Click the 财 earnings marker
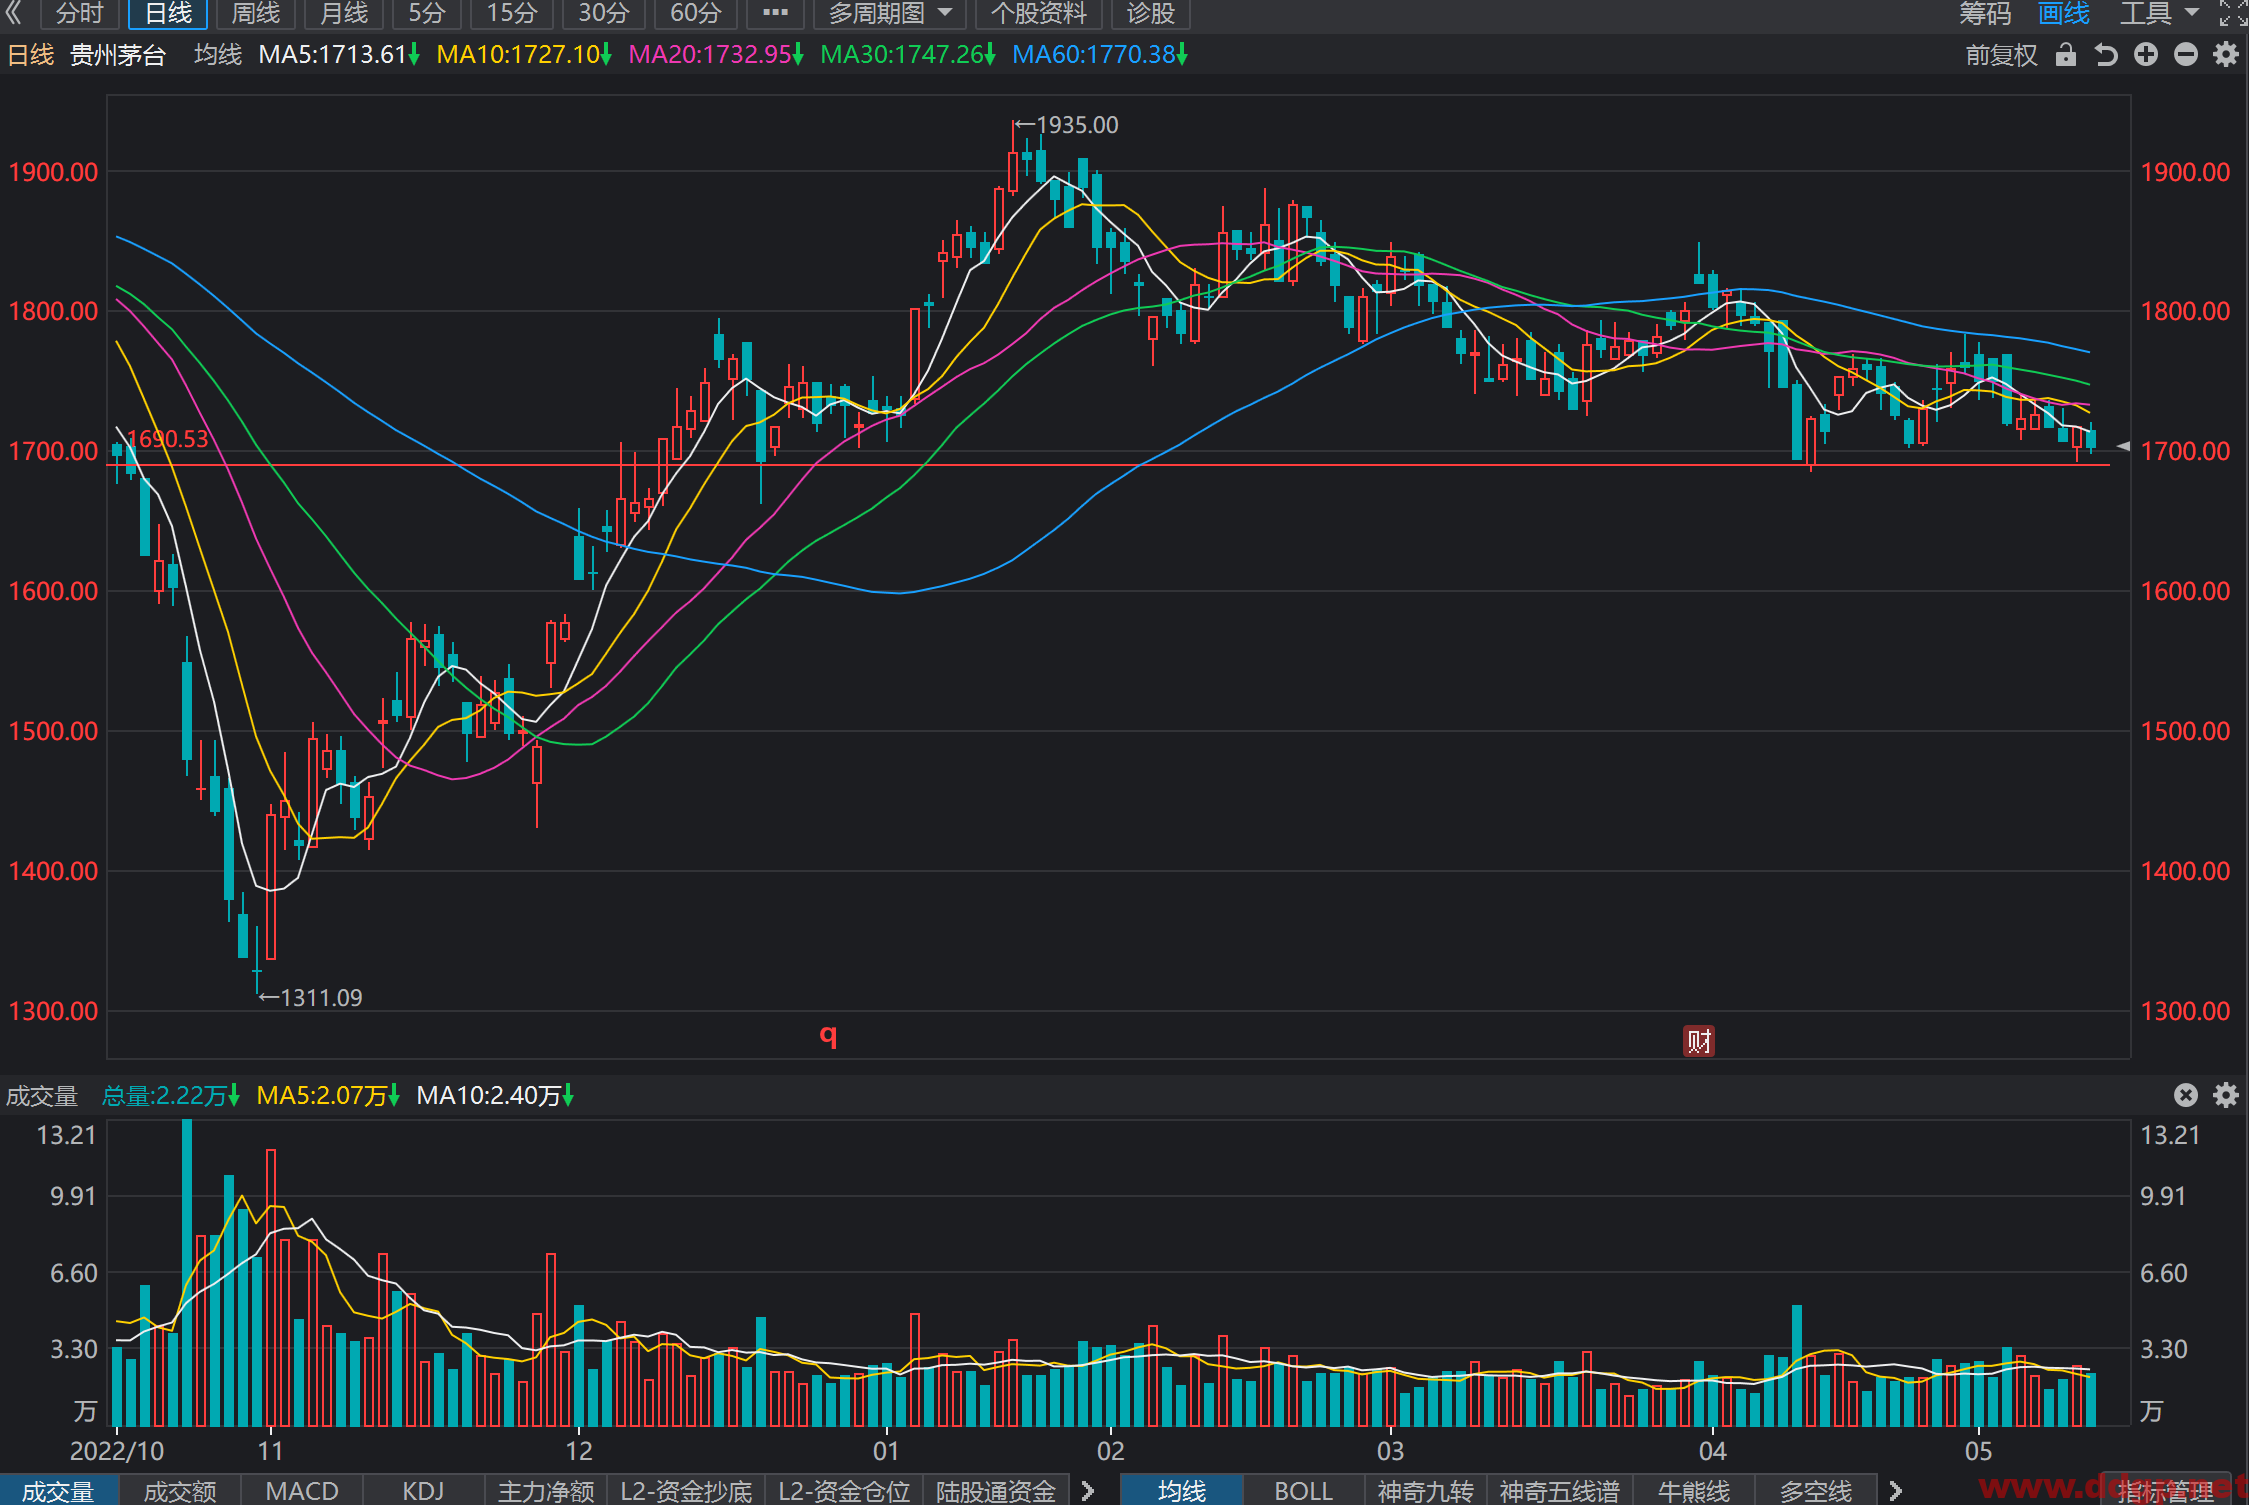This screenshot has width=2249, height=1505. tap(1699, 1041)
